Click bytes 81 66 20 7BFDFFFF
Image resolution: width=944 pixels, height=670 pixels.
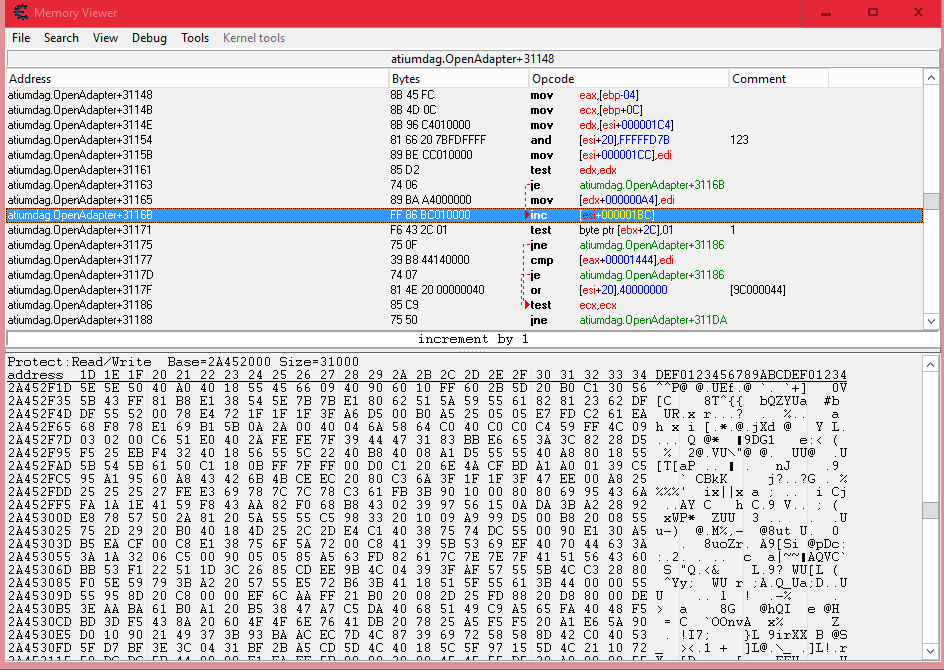[438, 140]
